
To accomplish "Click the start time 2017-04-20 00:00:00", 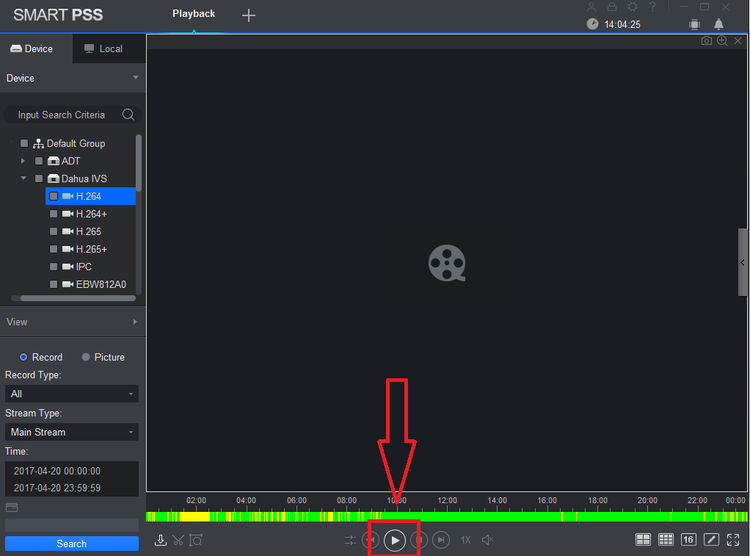I will pos(57,471).
